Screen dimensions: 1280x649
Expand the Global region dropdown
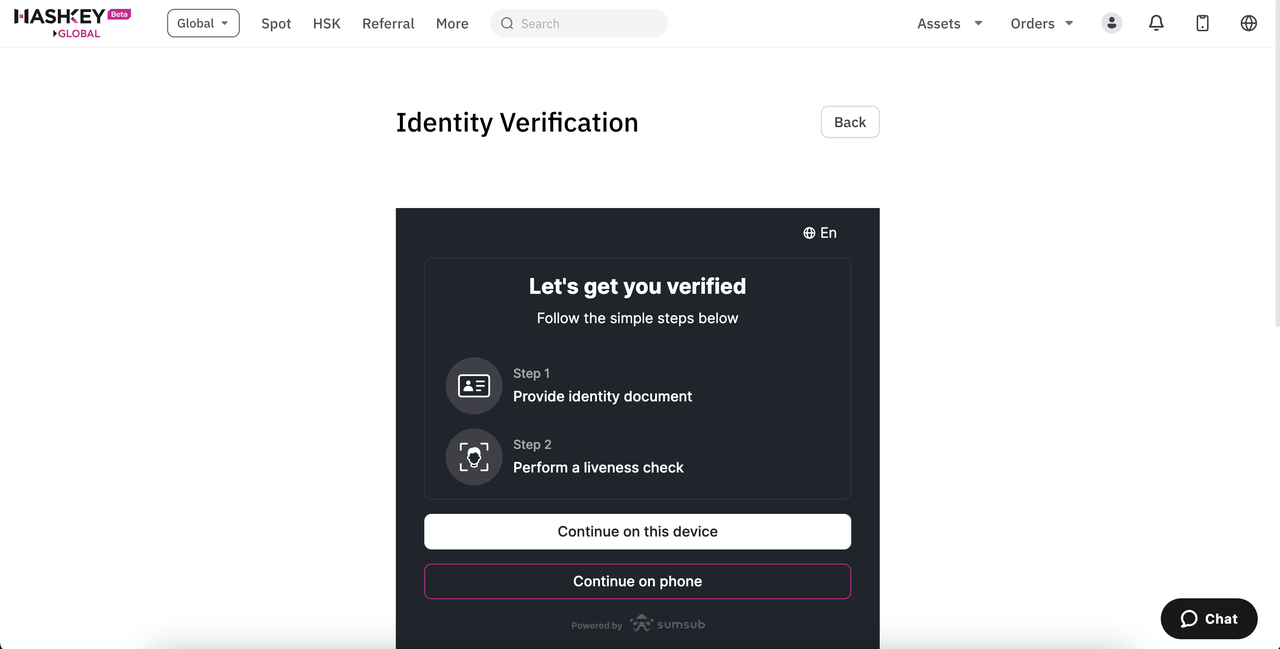click(x=203, y=23)
